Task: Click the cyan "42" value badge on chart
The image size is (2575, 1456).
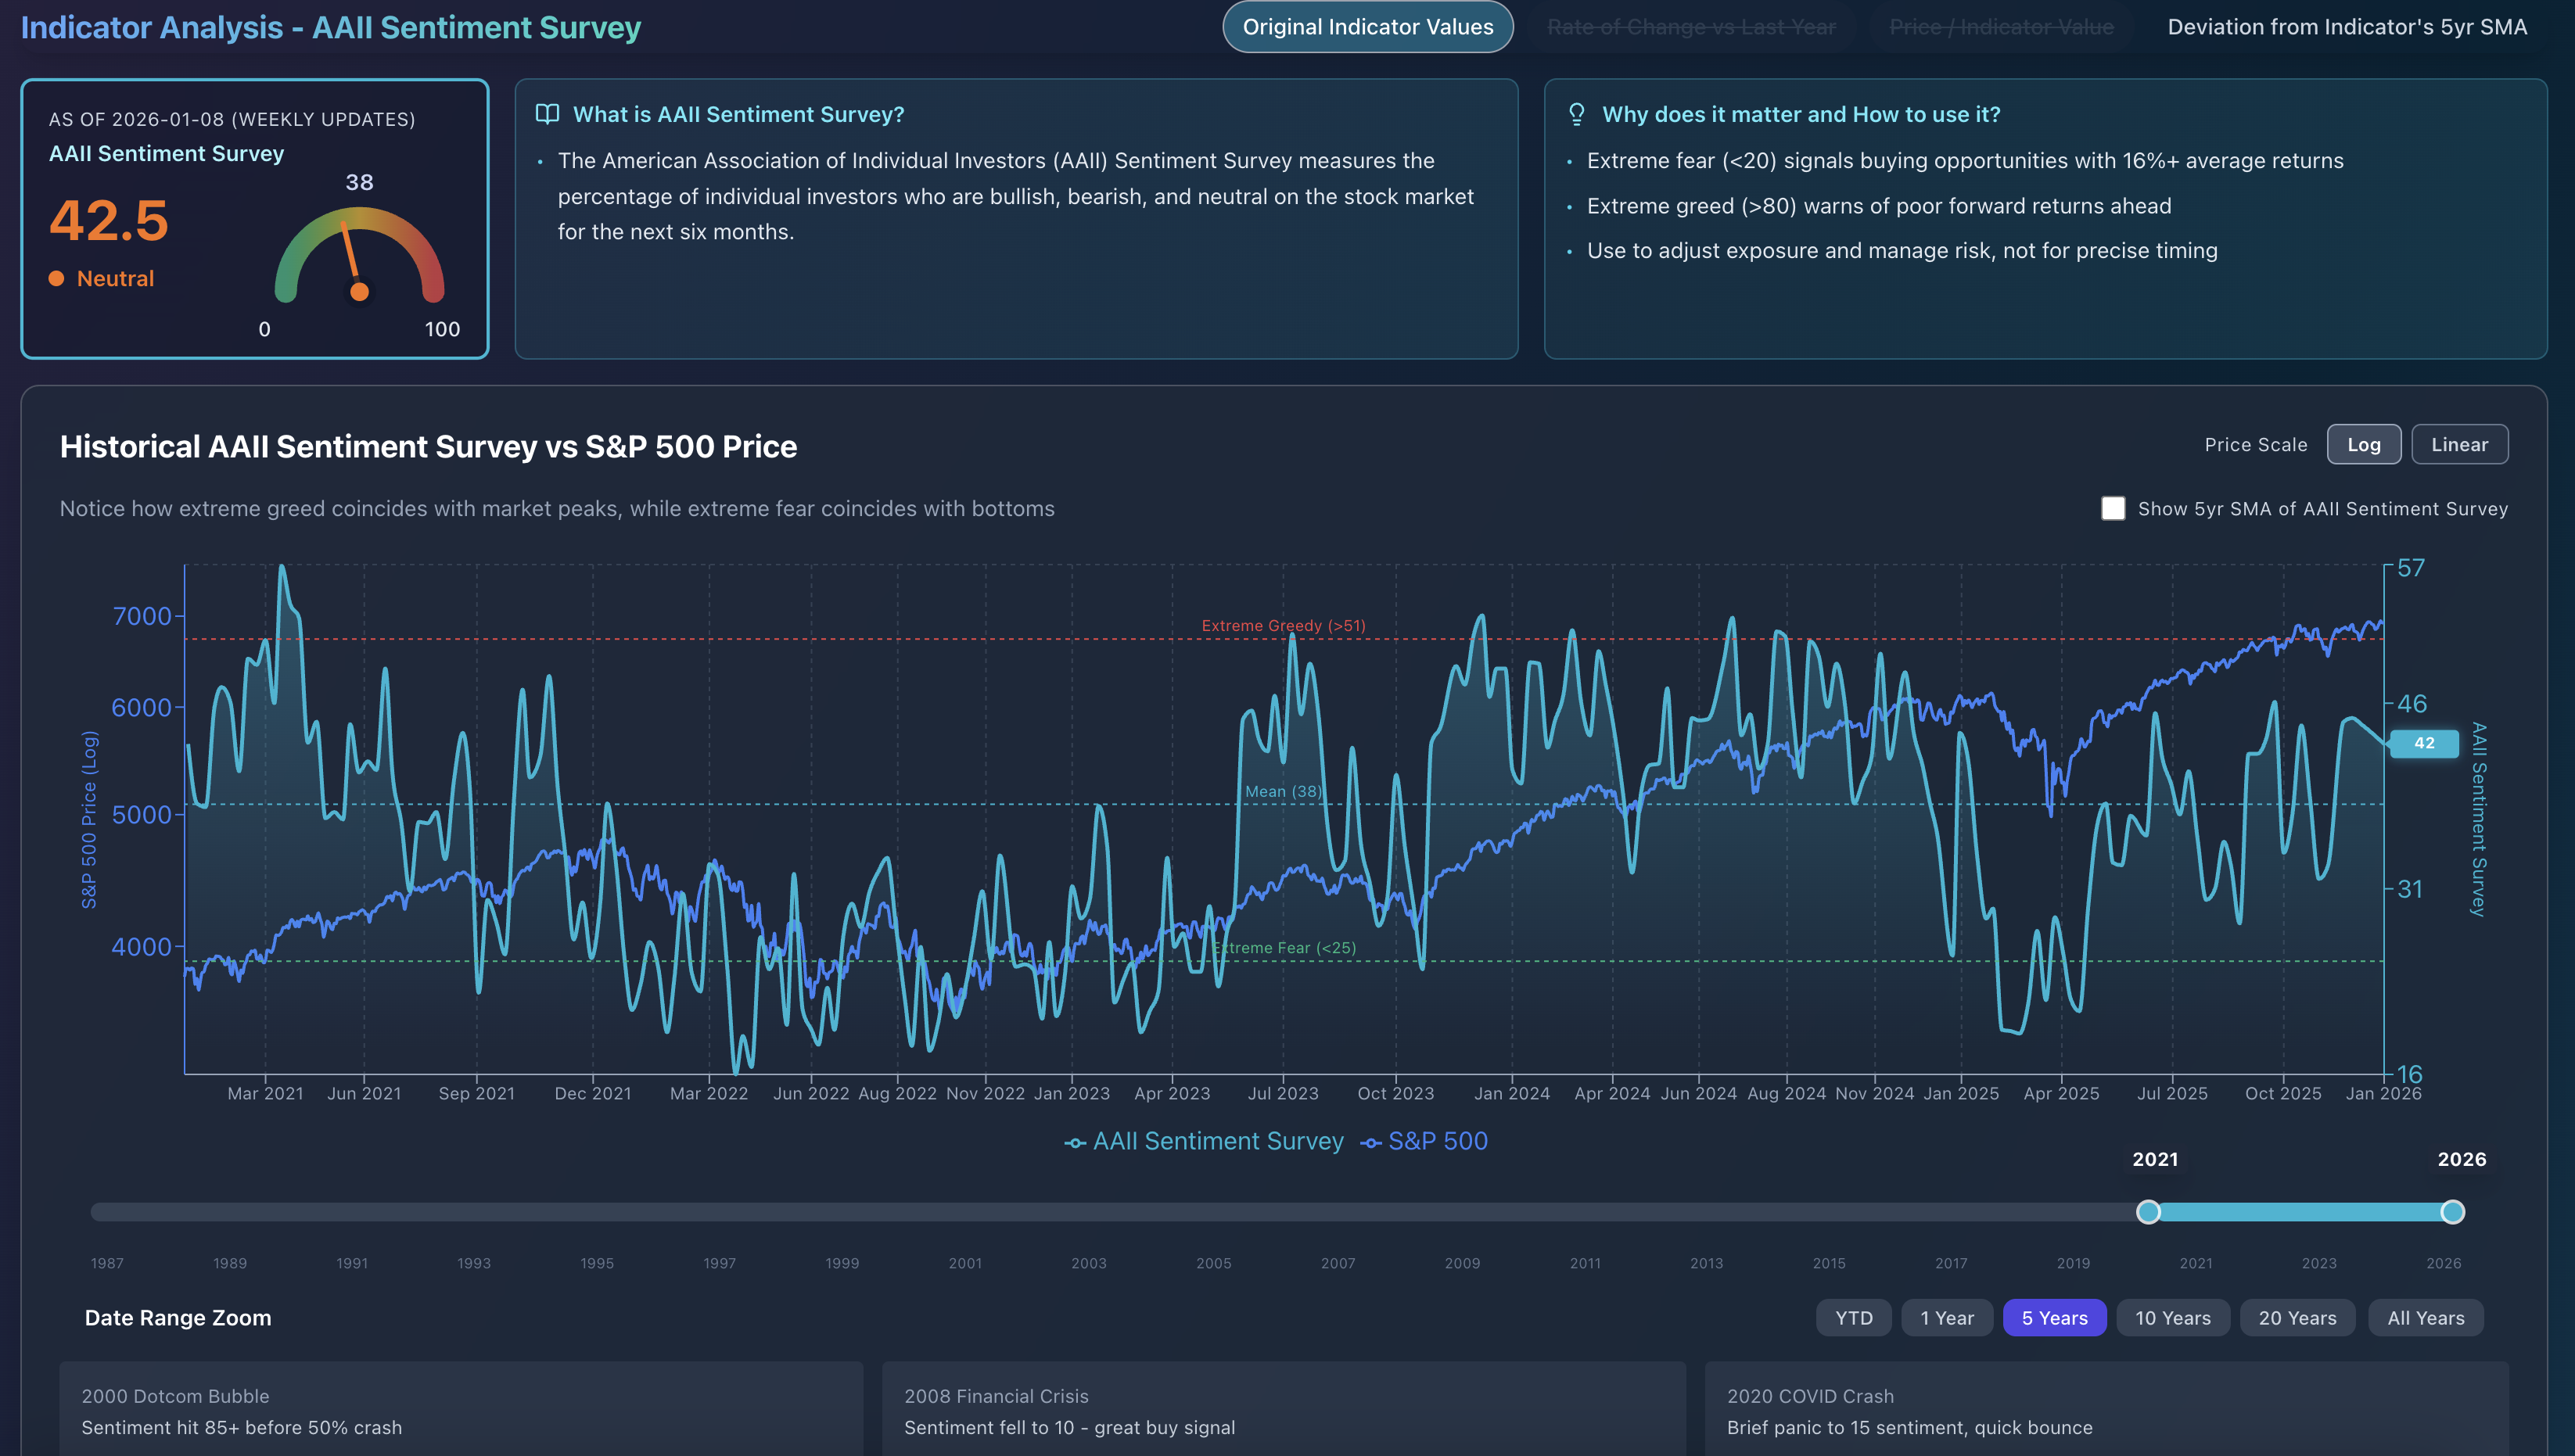Action: pos(2423,744)
